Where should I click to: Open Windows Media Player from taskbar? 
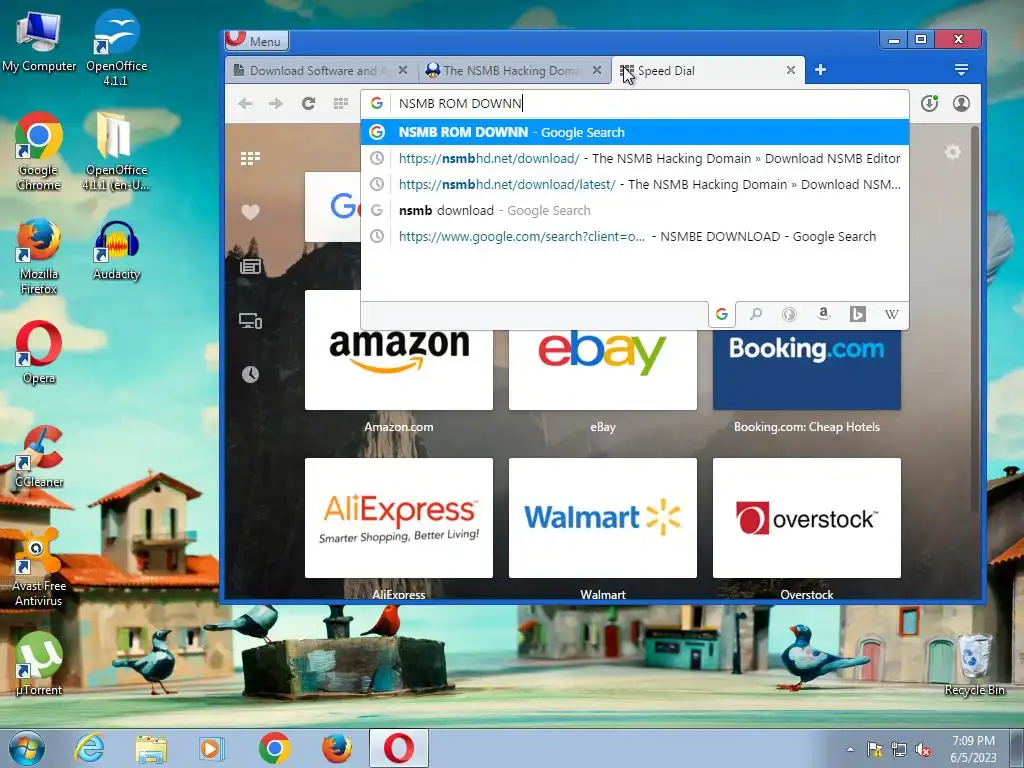211,748
